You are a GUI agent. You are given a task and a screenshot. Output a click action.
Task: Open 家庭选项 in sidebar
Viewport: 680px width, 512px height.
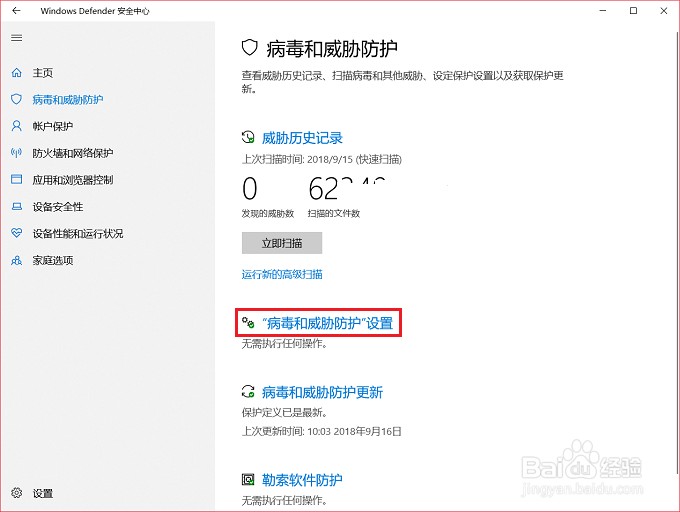pos(52,261)
